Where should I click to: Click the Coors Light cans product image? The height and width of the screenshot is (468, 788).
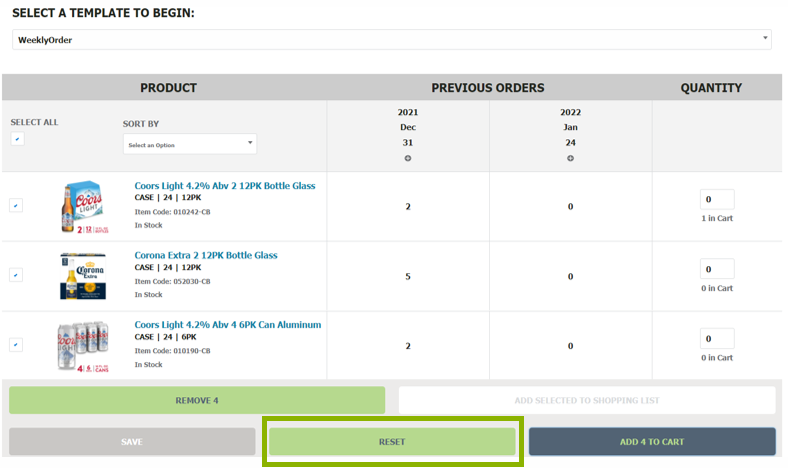point(83,346)
